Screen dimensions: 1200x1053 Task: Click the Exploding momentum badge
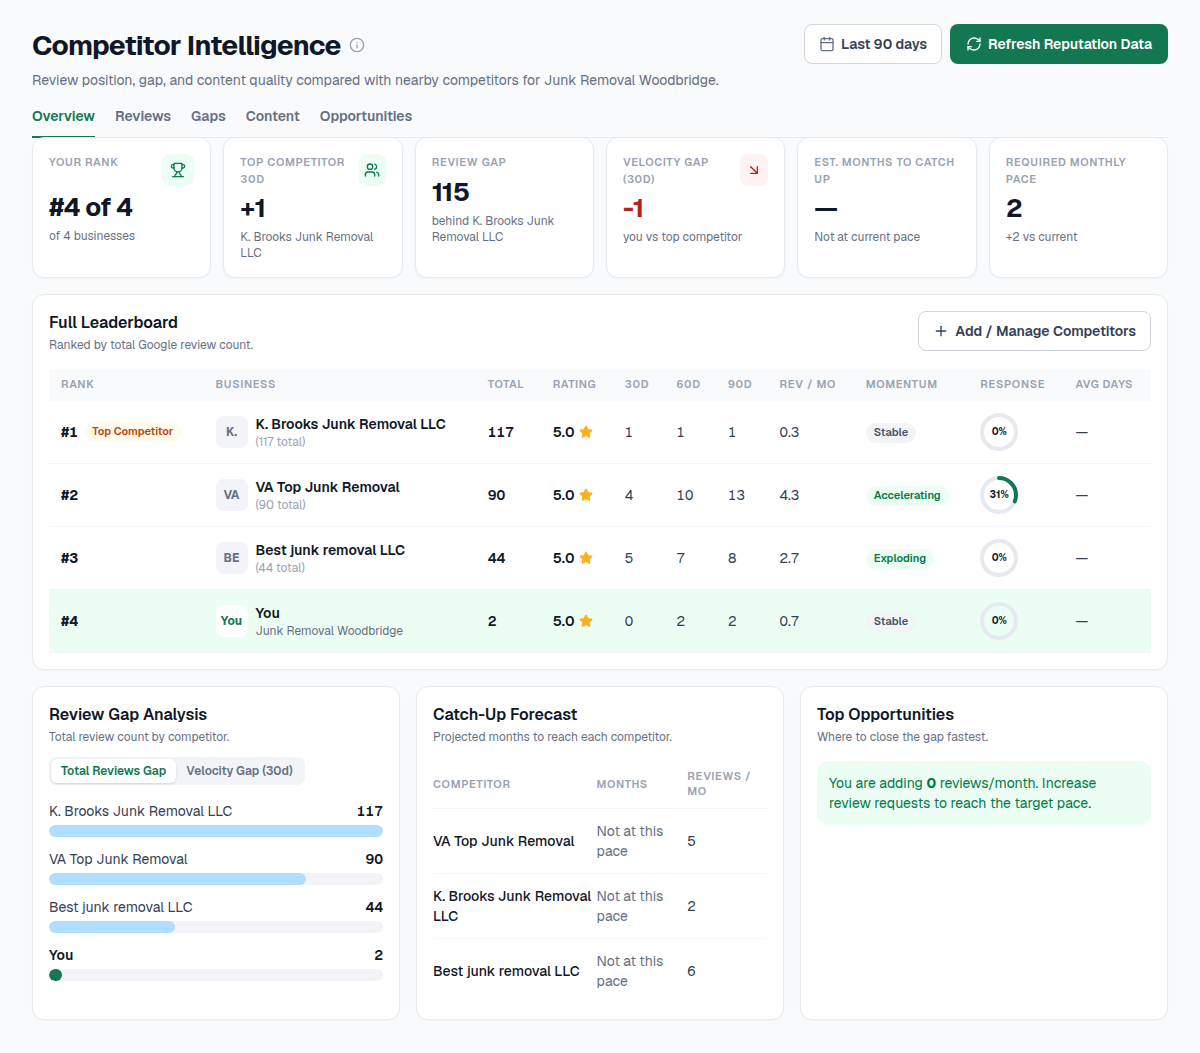click(x=900, y=558)
